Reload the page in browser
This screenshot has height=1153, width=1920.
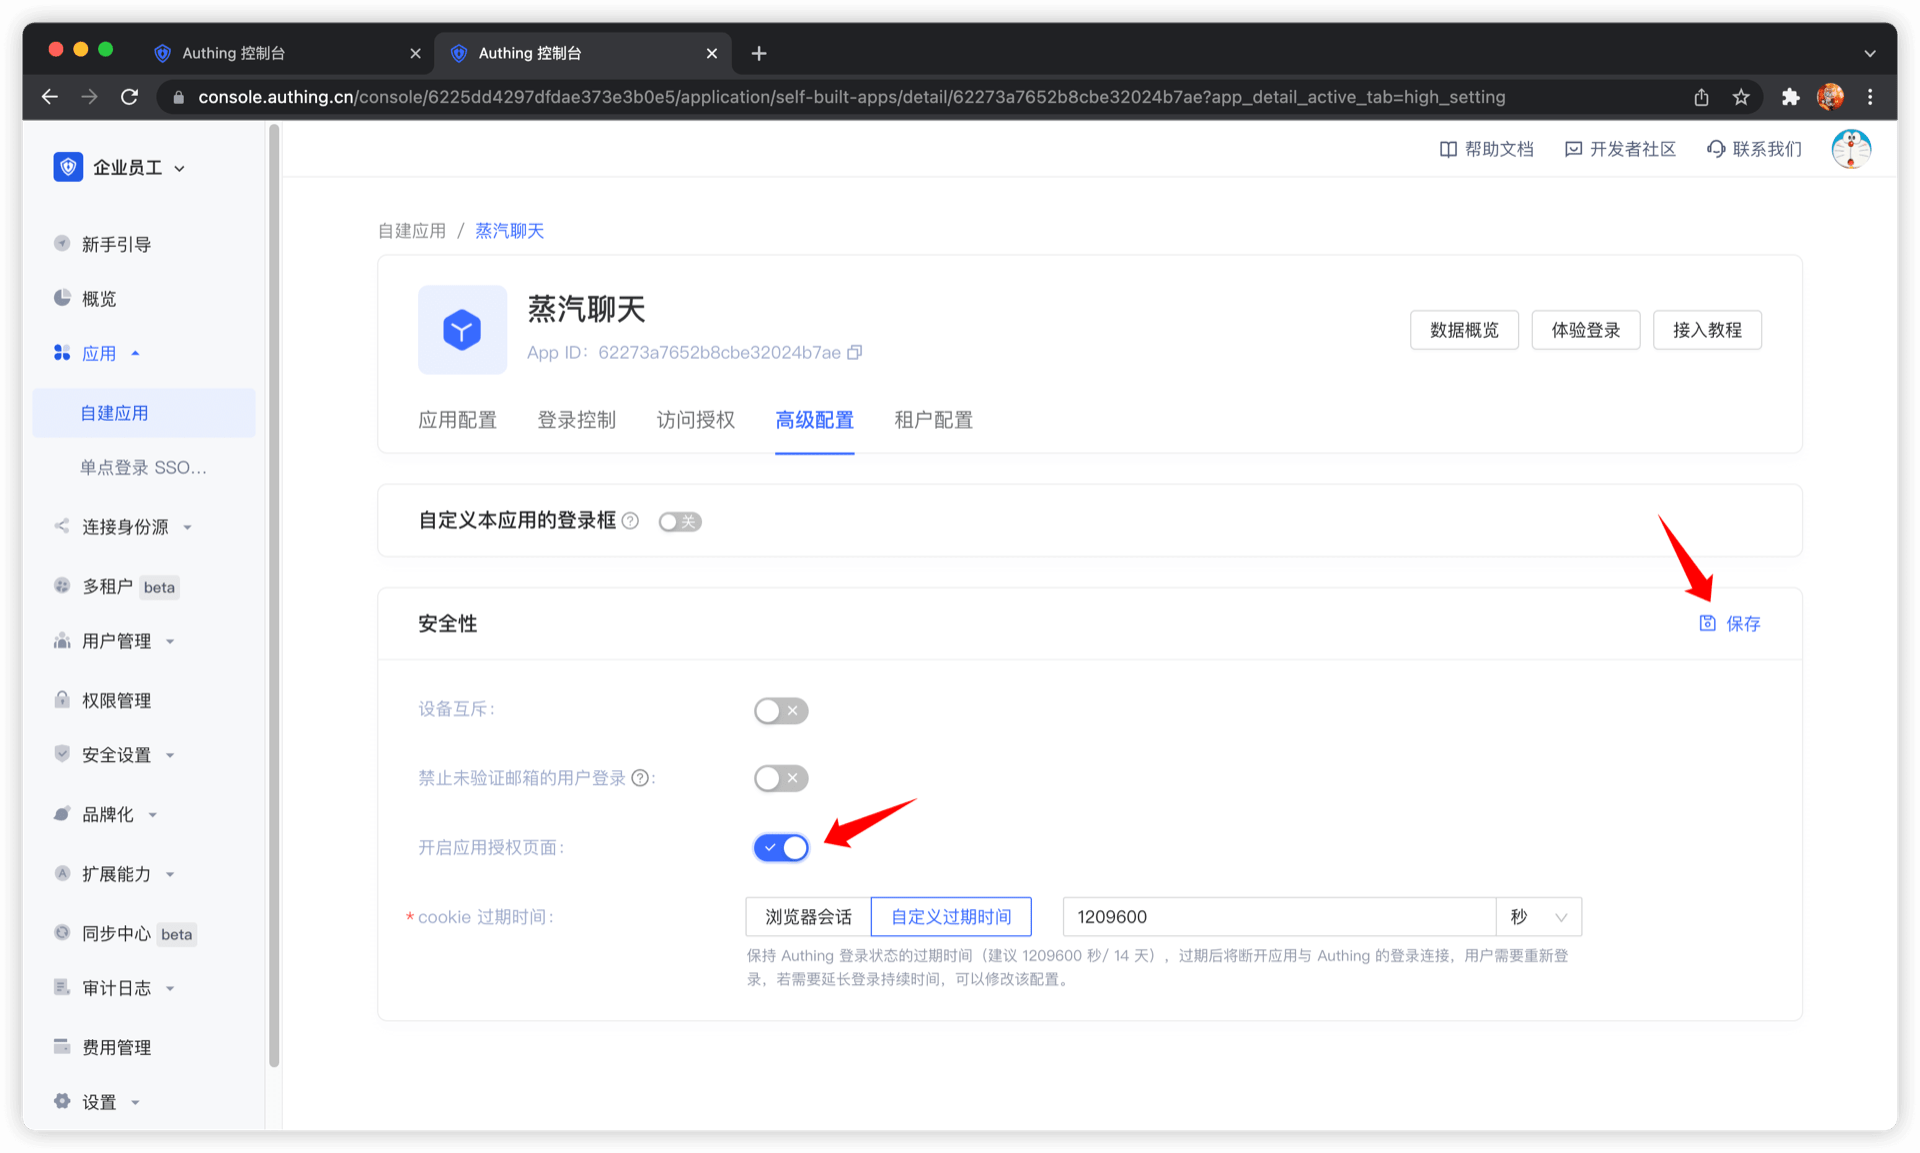129,97
